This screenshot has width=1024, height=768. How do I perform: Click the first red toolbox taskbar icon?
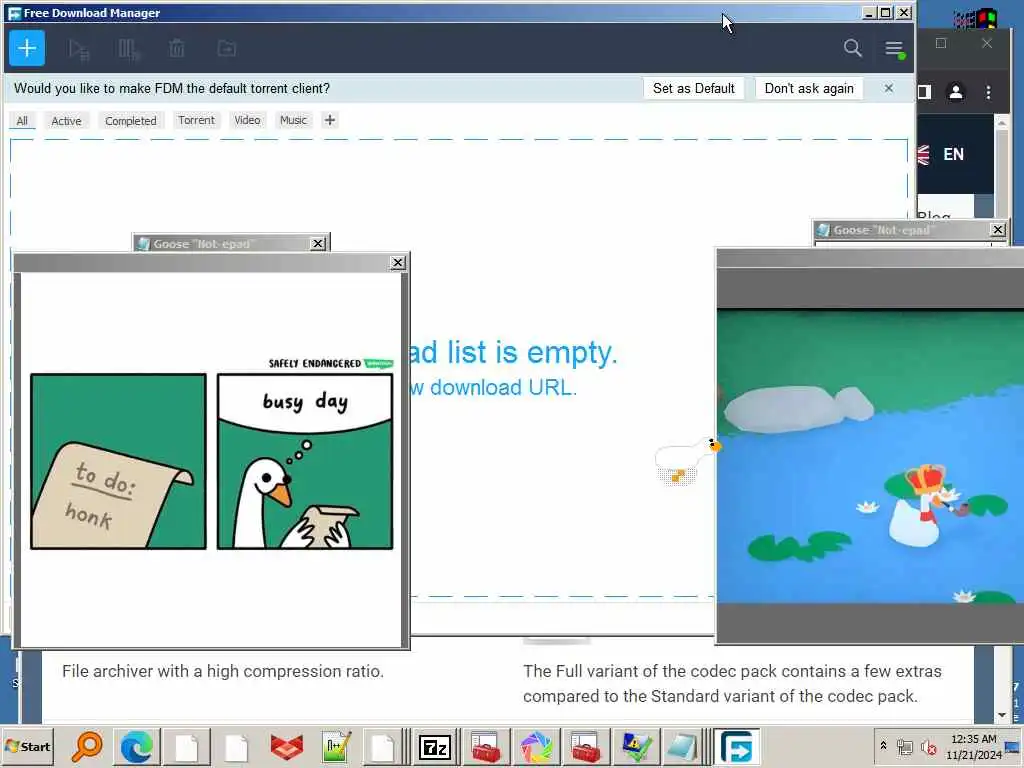[485, 746]
